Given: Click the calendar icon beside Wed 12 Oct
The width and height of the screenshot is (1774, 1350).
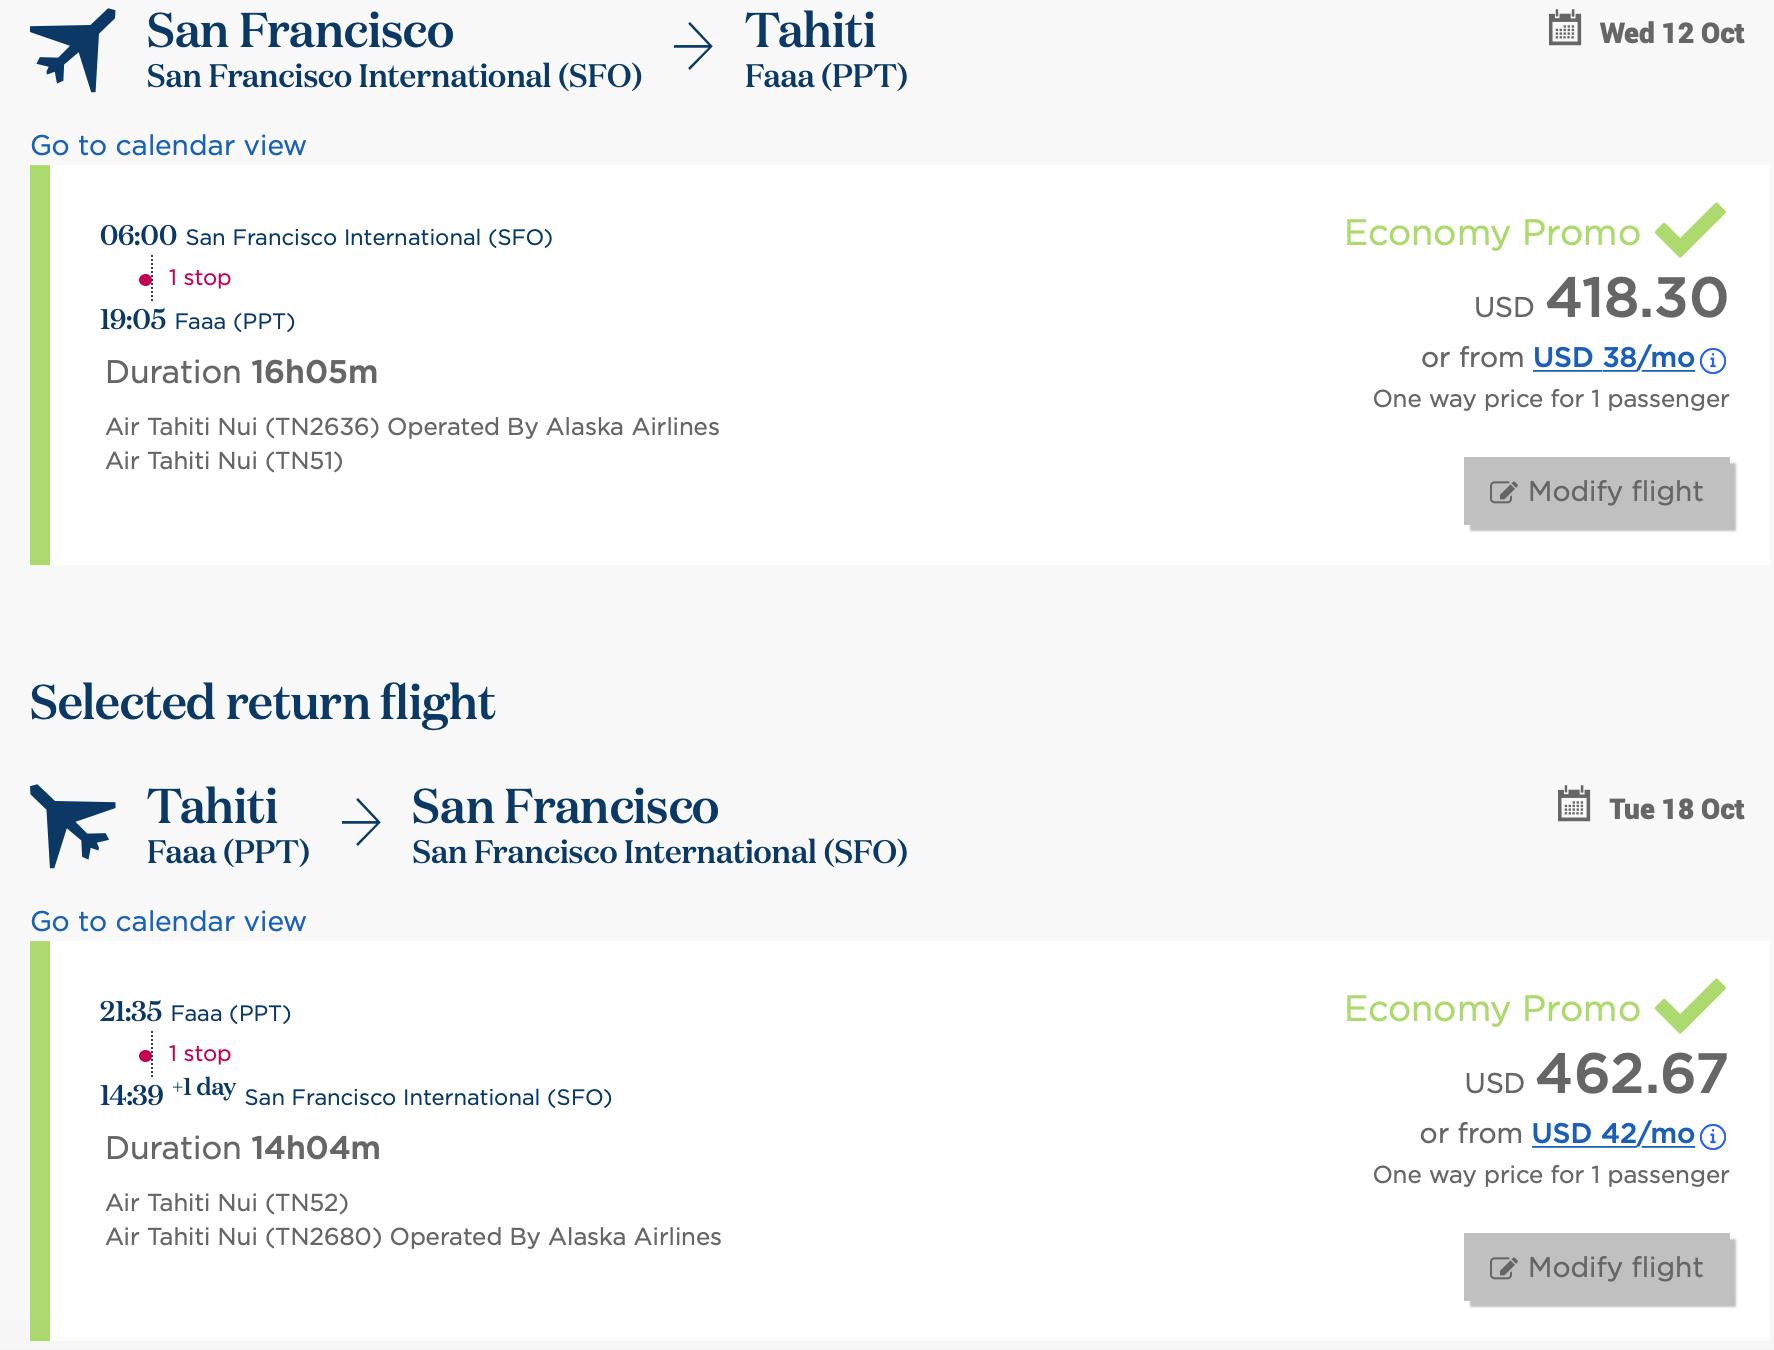Looking at the screenshot, I should point(1564,29).
